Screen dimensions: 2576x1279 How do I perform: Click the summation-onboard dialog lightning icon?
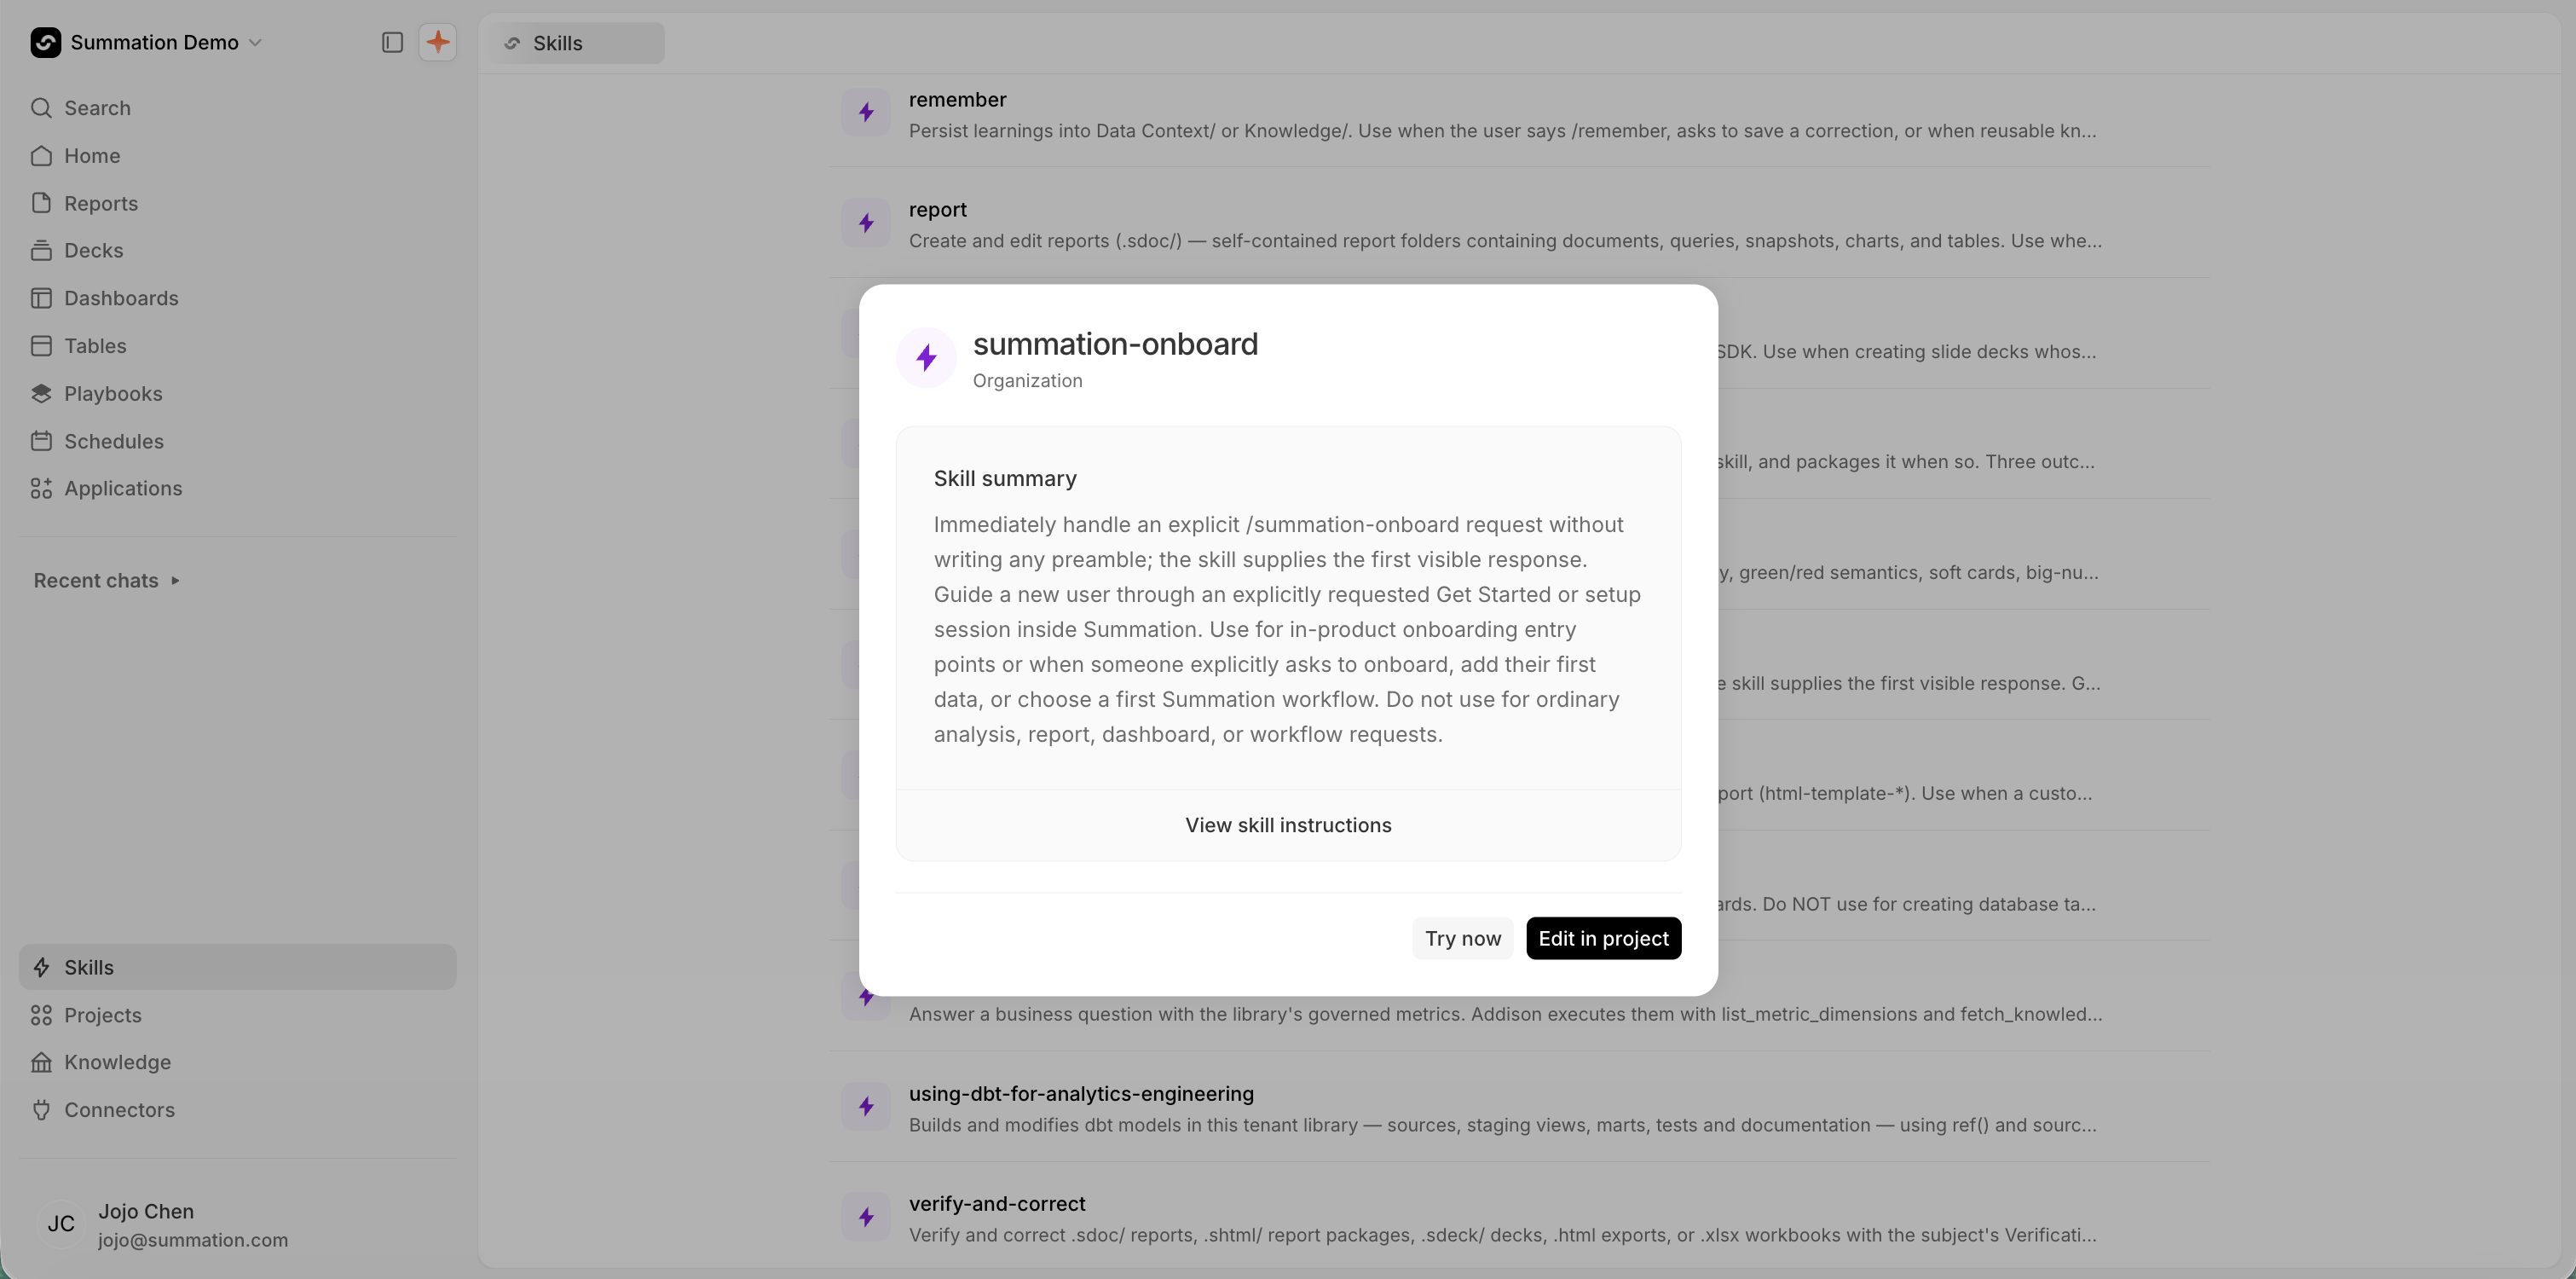coord(927,358)
